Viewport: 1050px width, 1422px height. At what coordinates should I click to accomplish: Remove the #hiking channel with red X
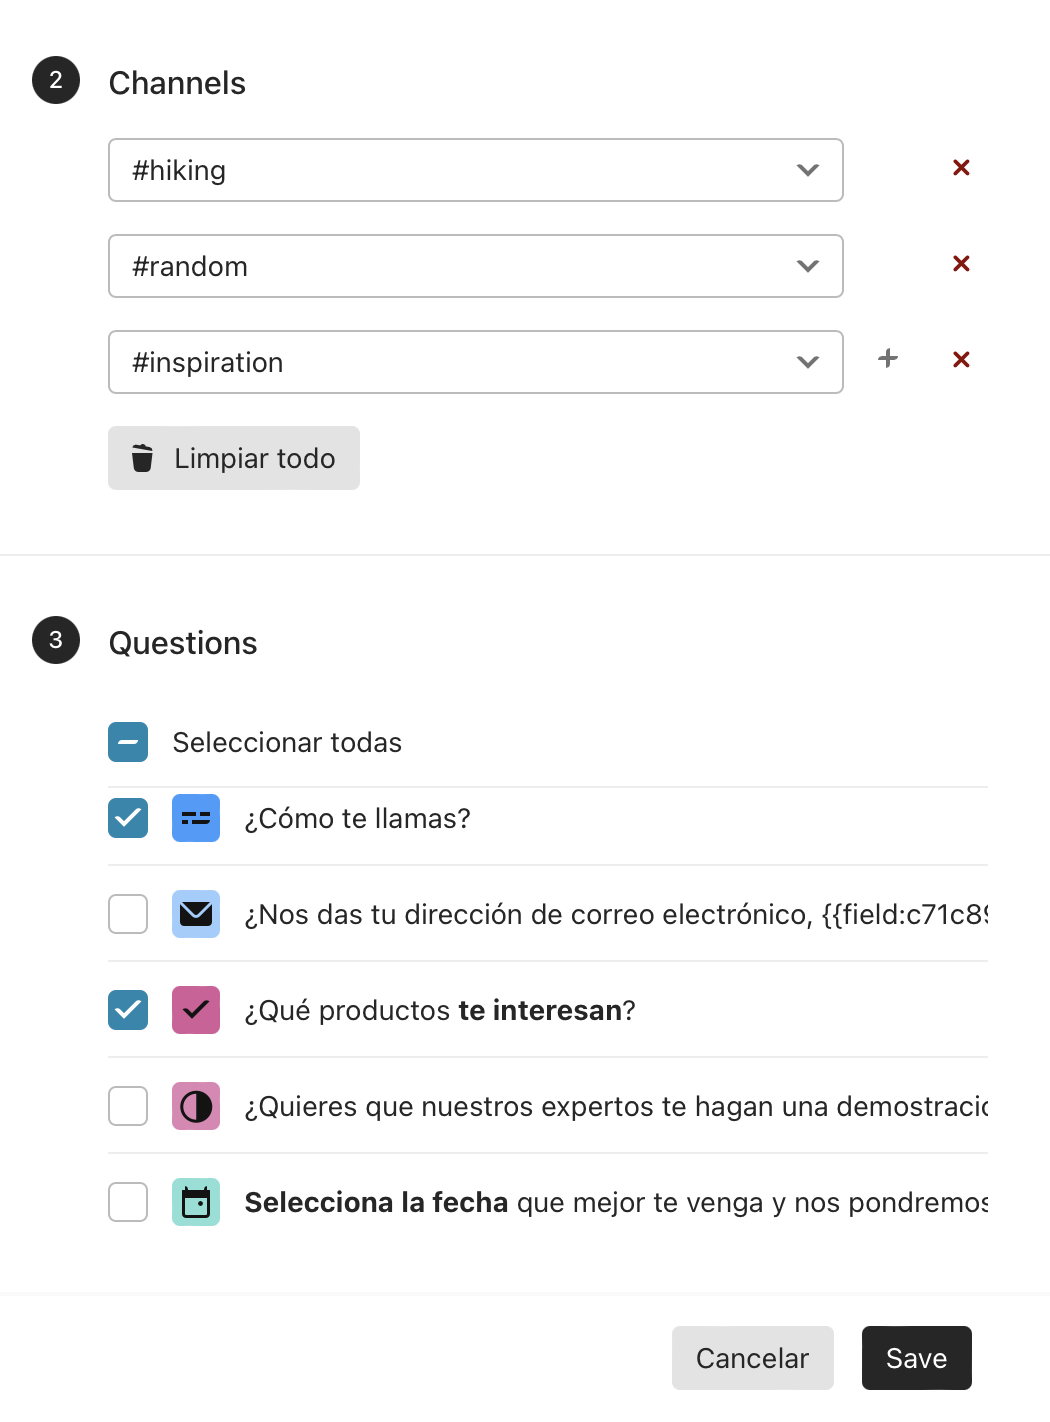pos(961,168)
